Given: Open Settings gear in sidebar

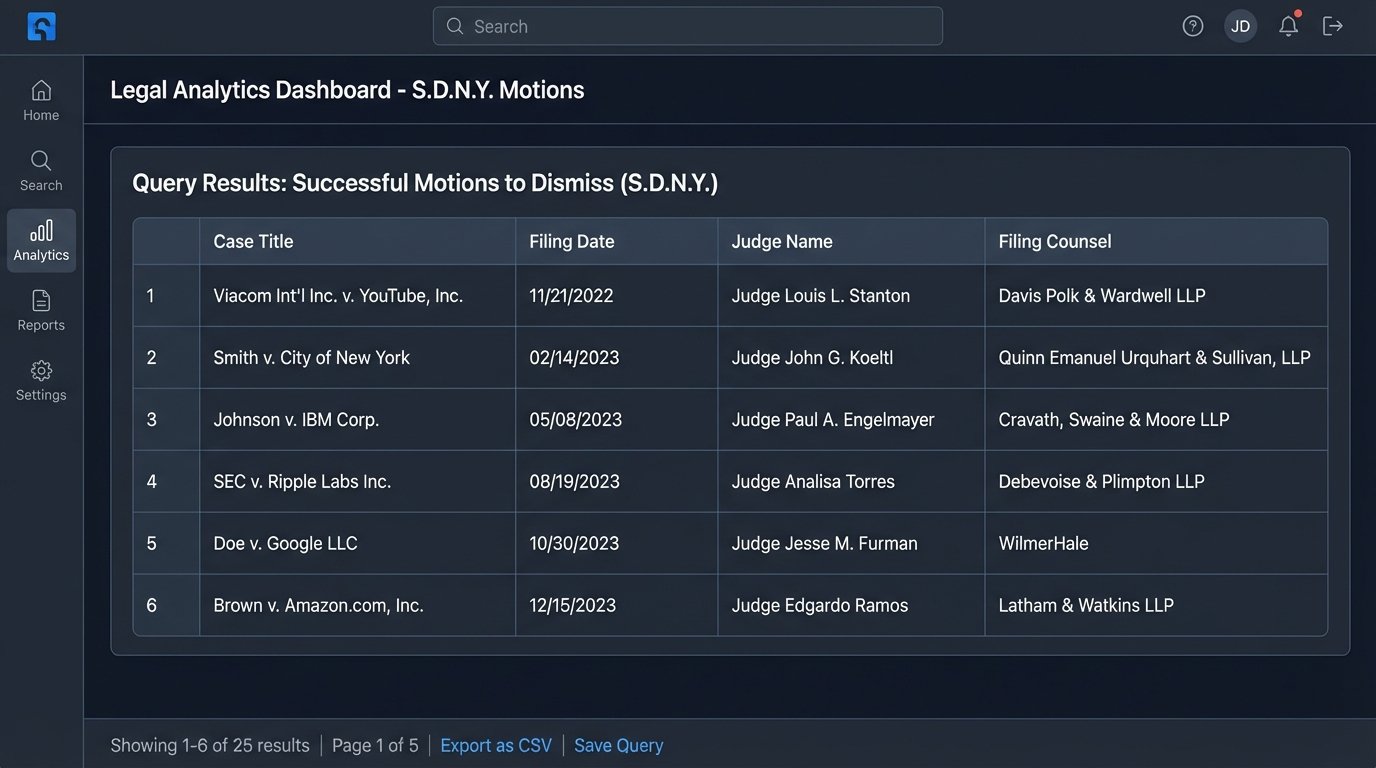Looking at the screenshot, I should [41, 380].
